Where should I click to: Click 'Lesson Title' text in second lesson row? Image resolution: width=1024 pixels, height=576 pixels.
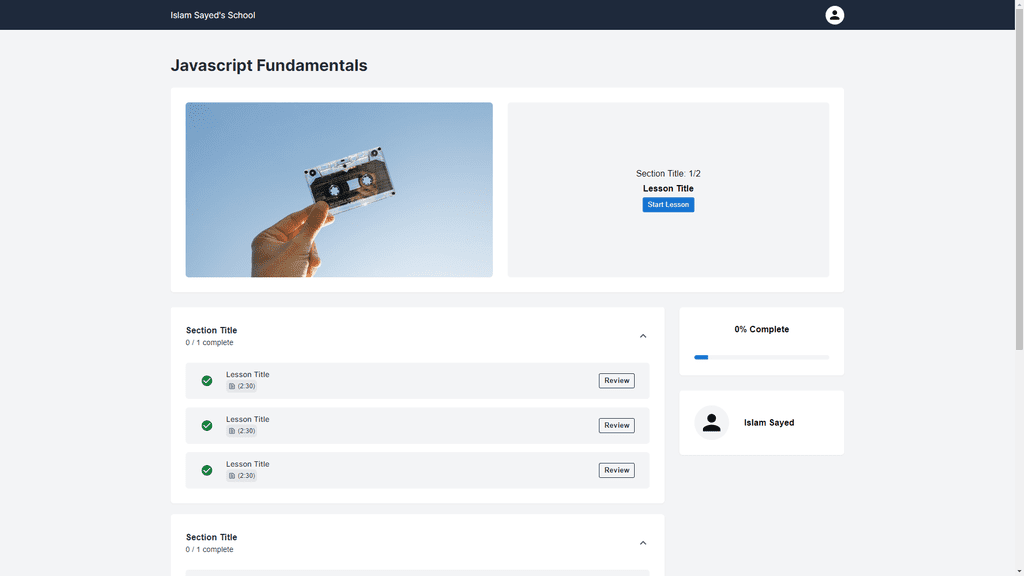[x=248, y=419]
